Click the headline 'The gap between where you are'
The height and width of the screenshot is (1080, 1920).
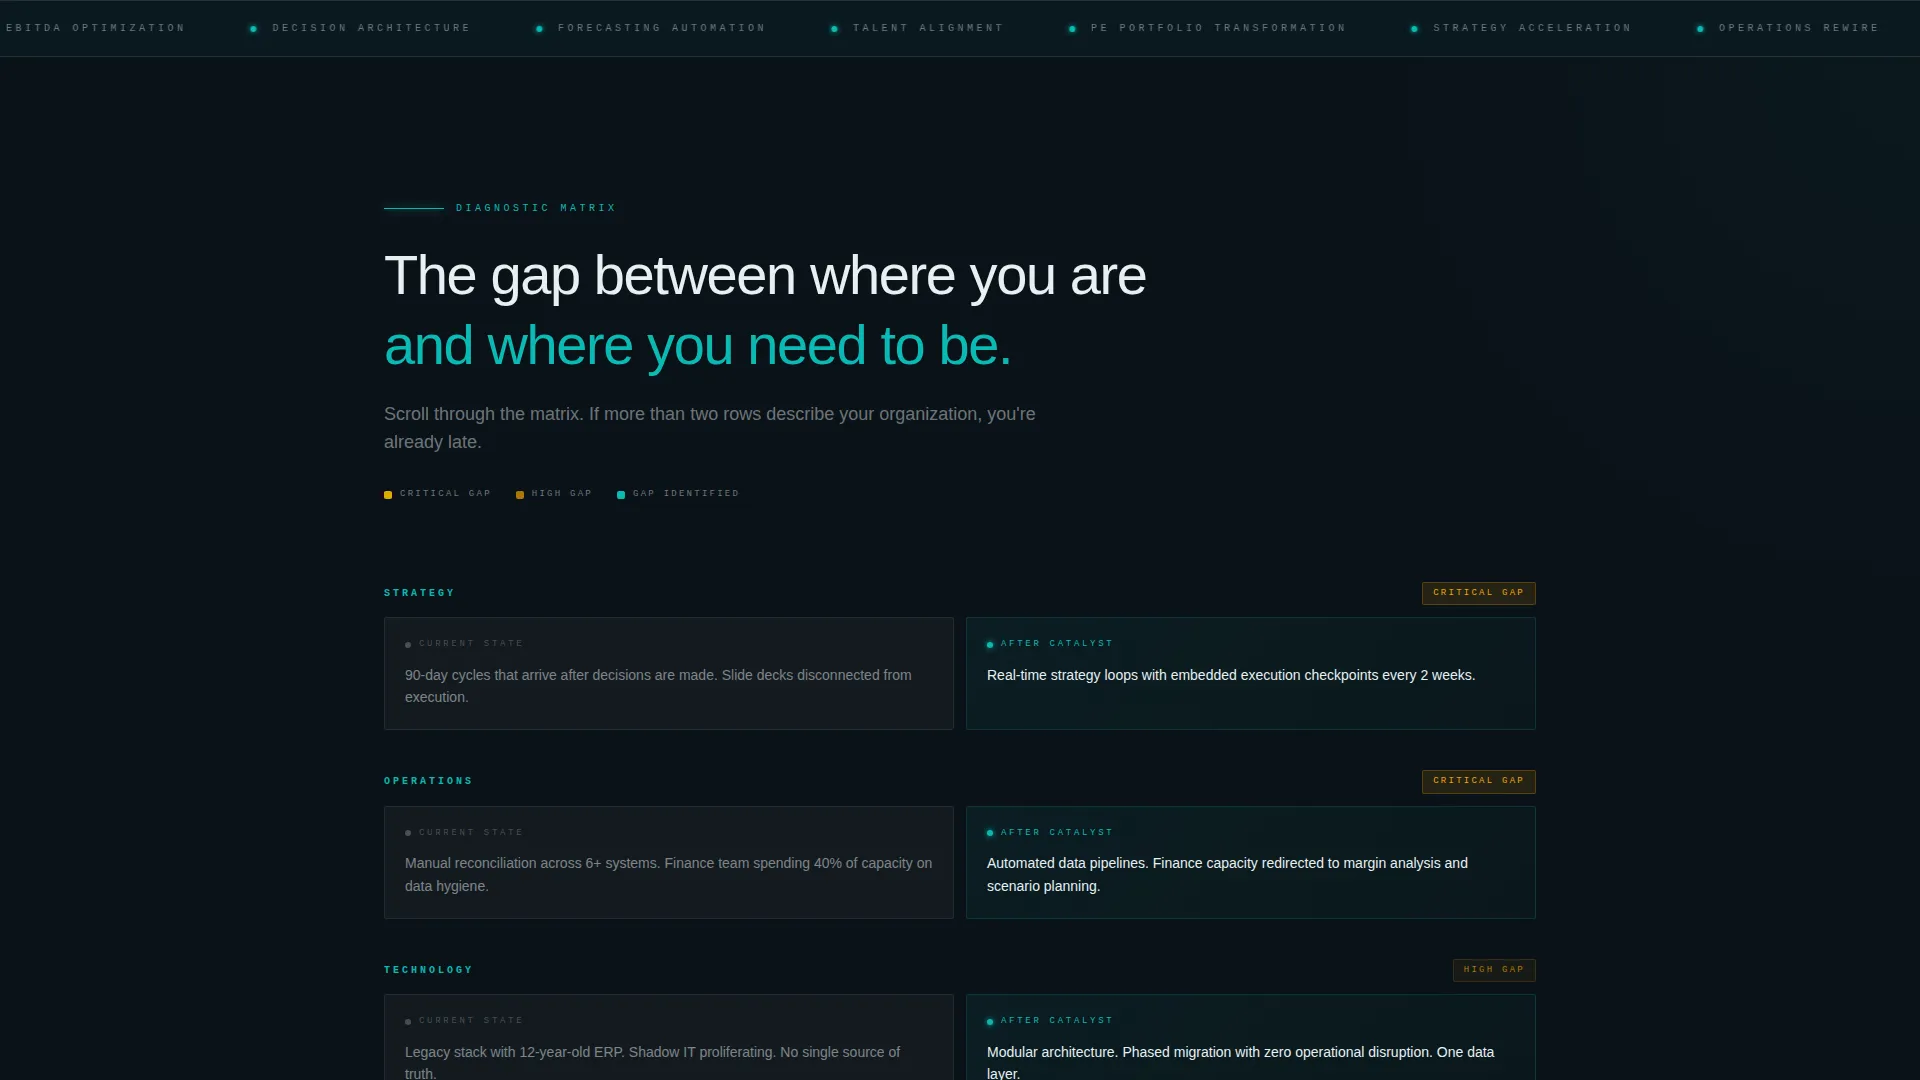(765, 276)
